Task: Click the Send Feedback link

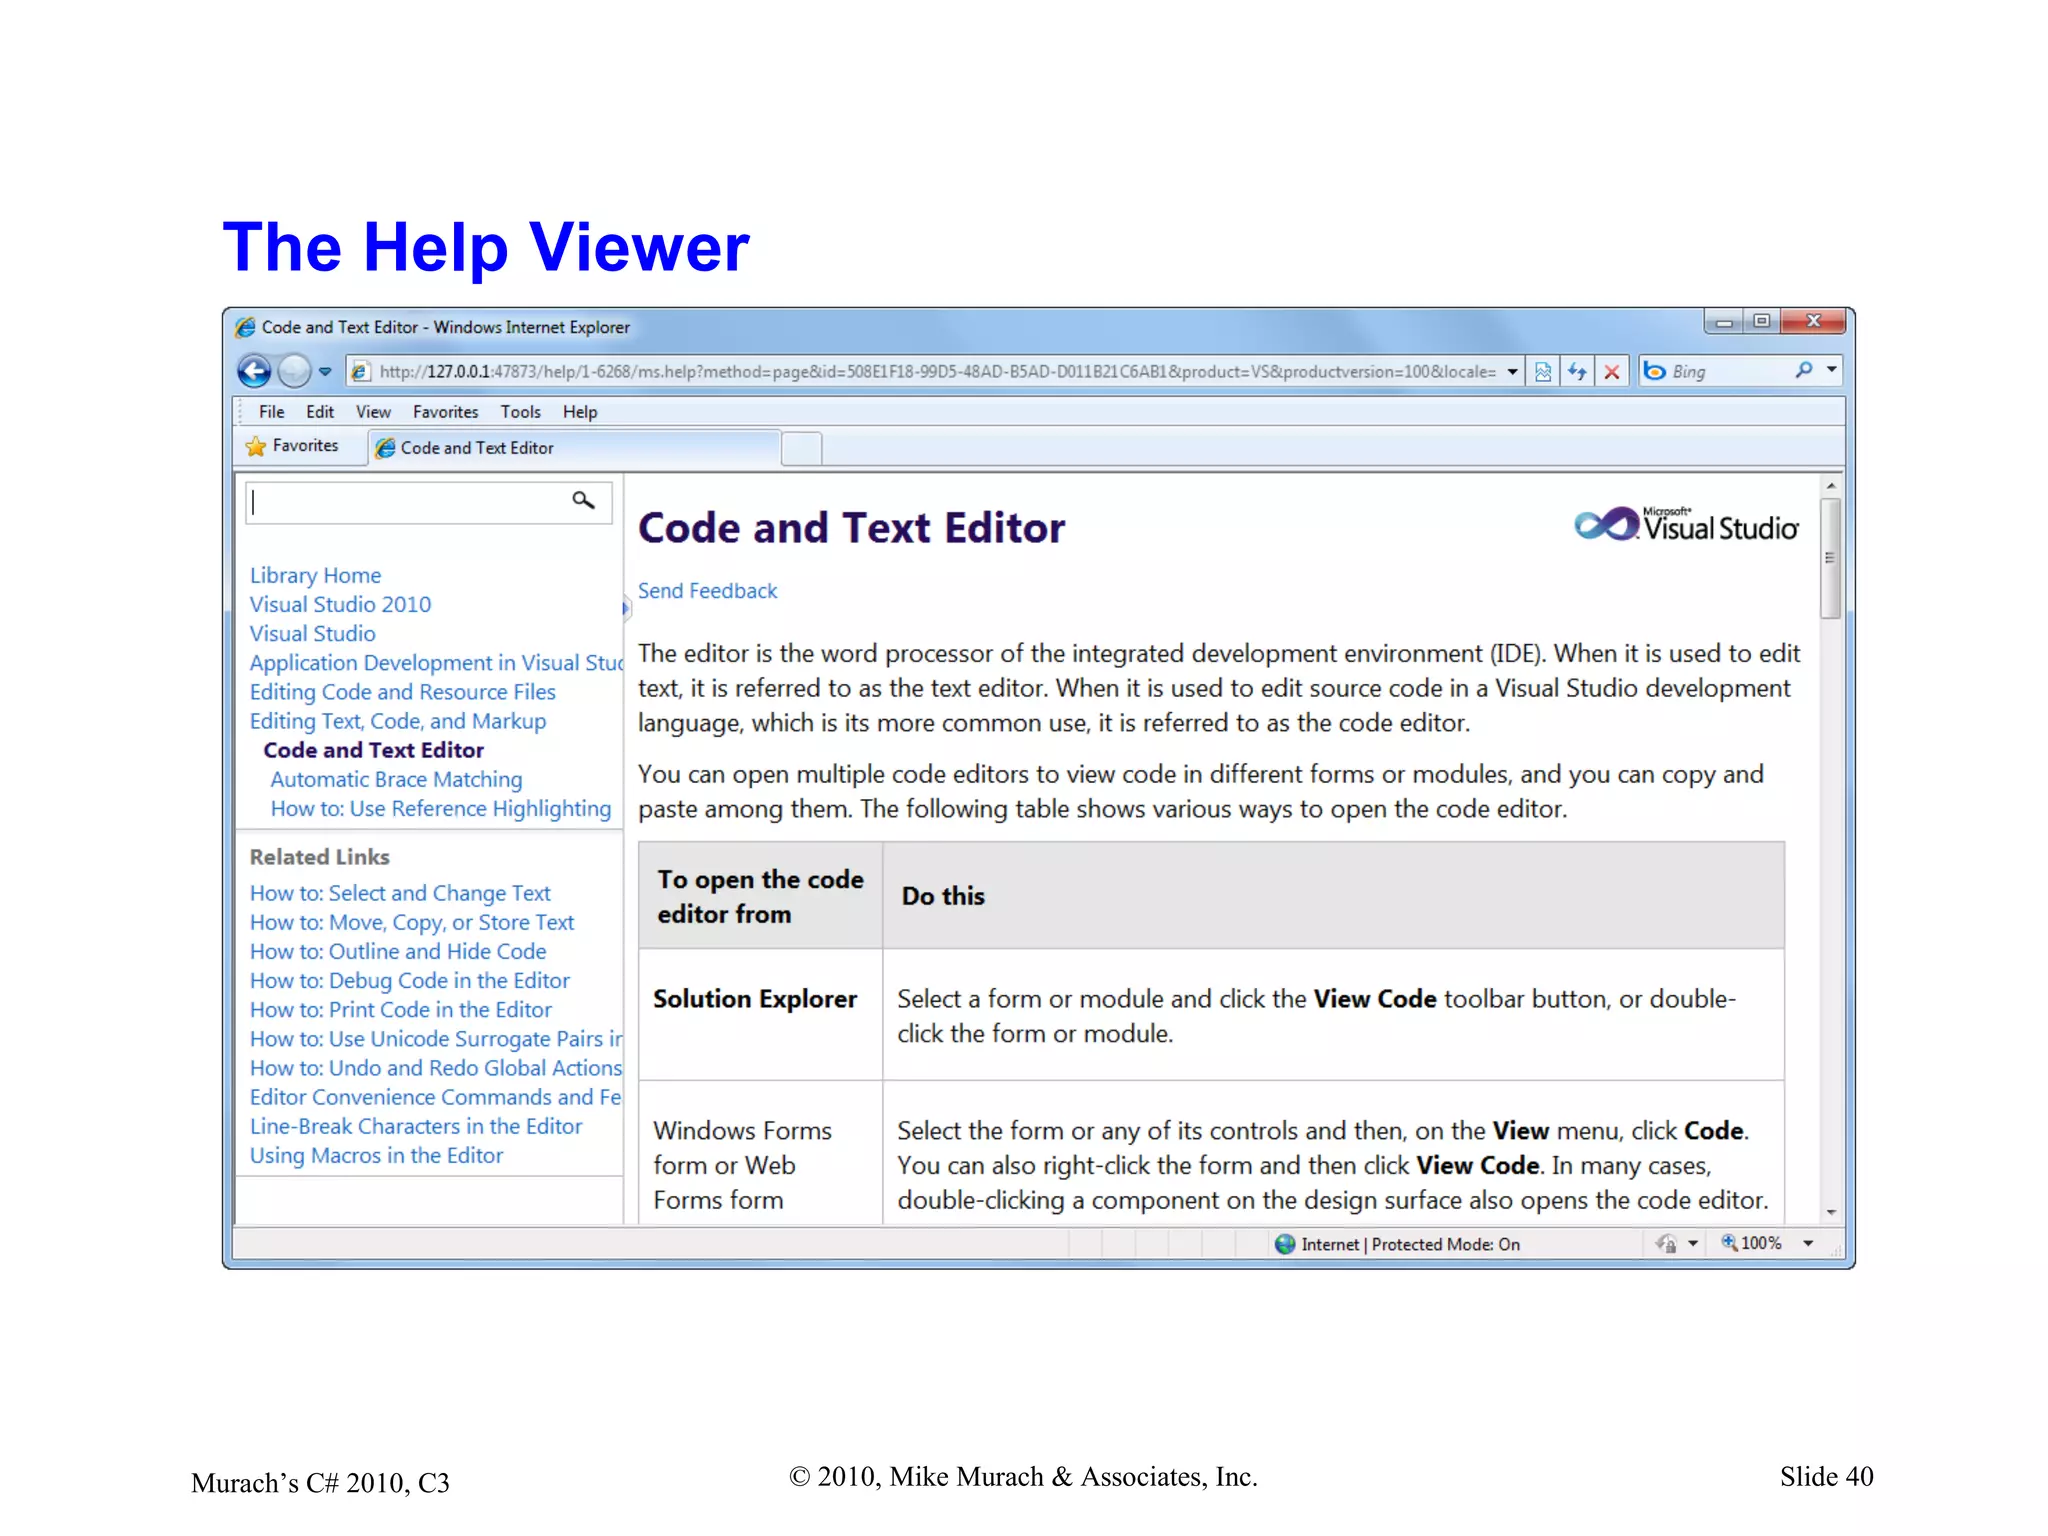Action: point(707,591)
